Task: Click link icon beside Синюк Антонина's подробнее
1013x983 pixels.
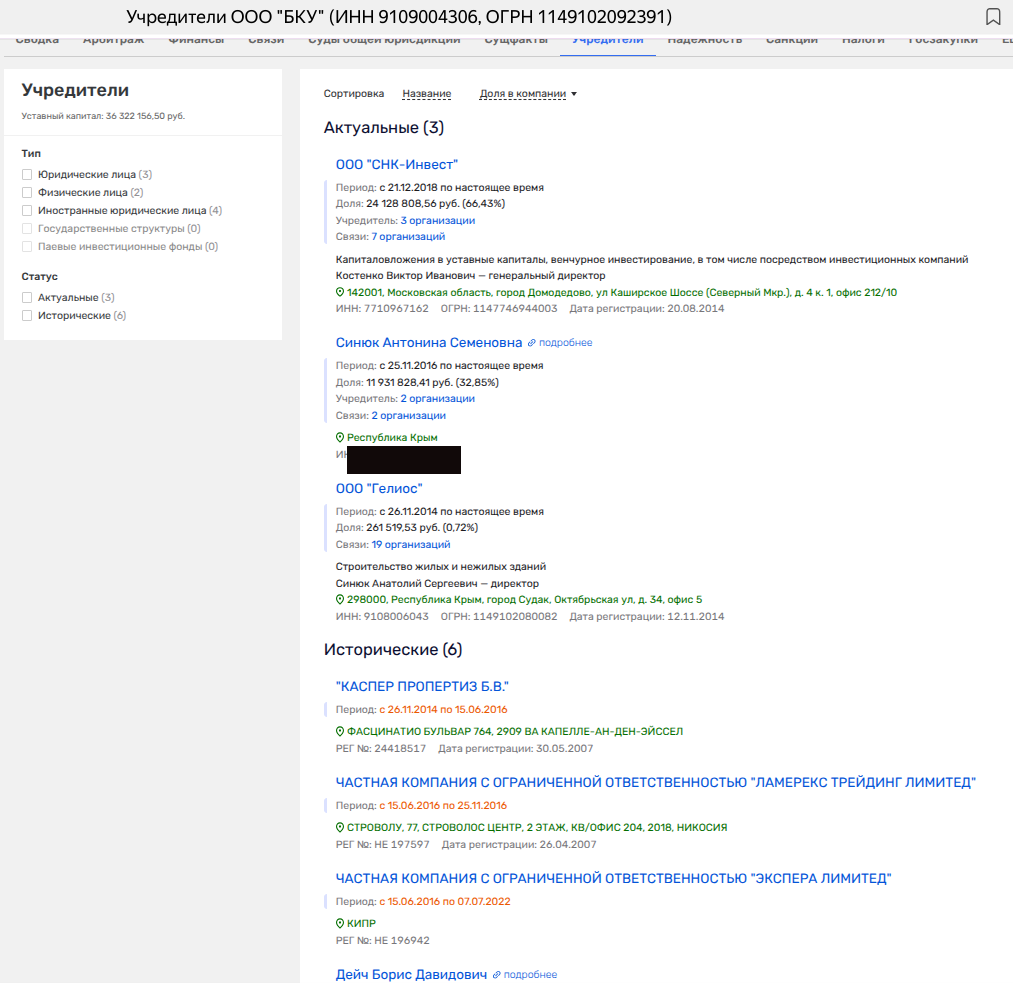Action: point(532,343)
